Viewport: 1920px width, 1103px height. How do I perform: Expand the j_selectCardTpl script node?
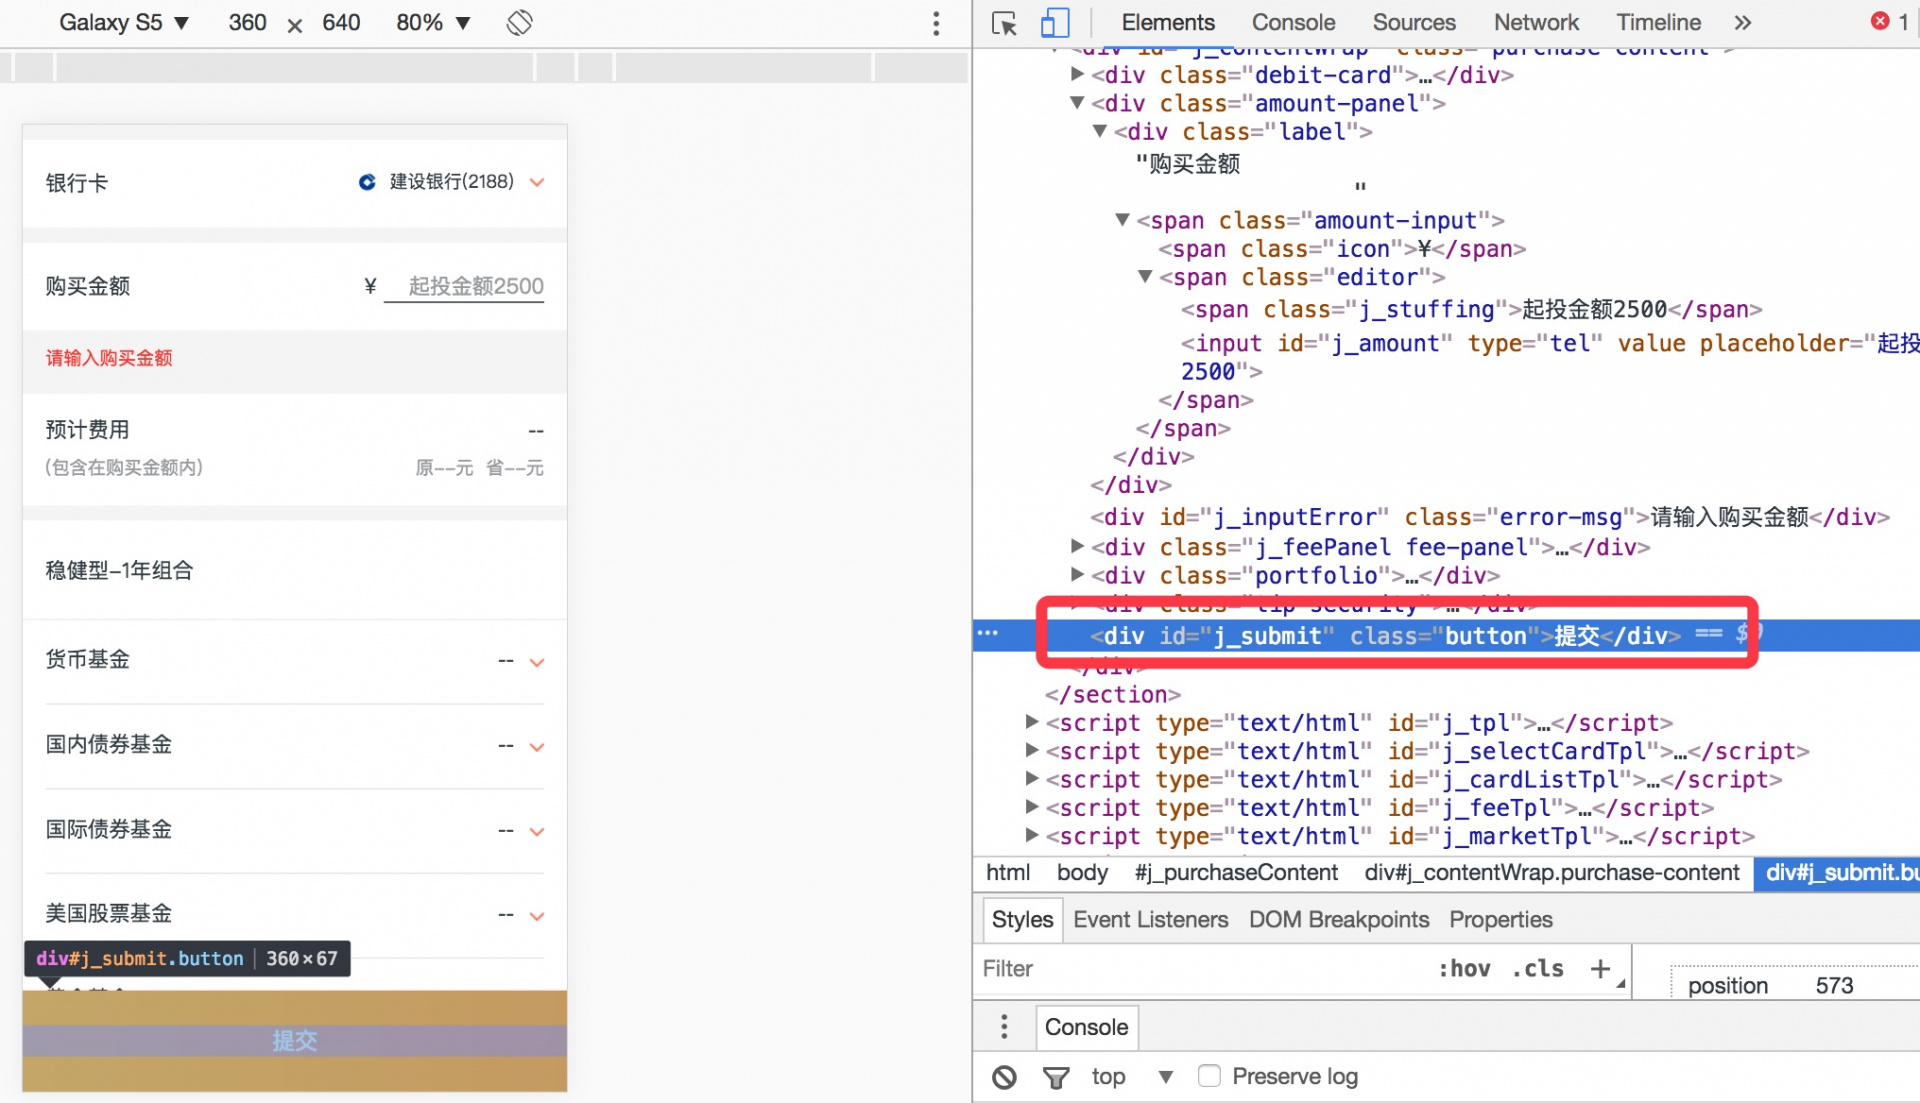click(1032, 750)
